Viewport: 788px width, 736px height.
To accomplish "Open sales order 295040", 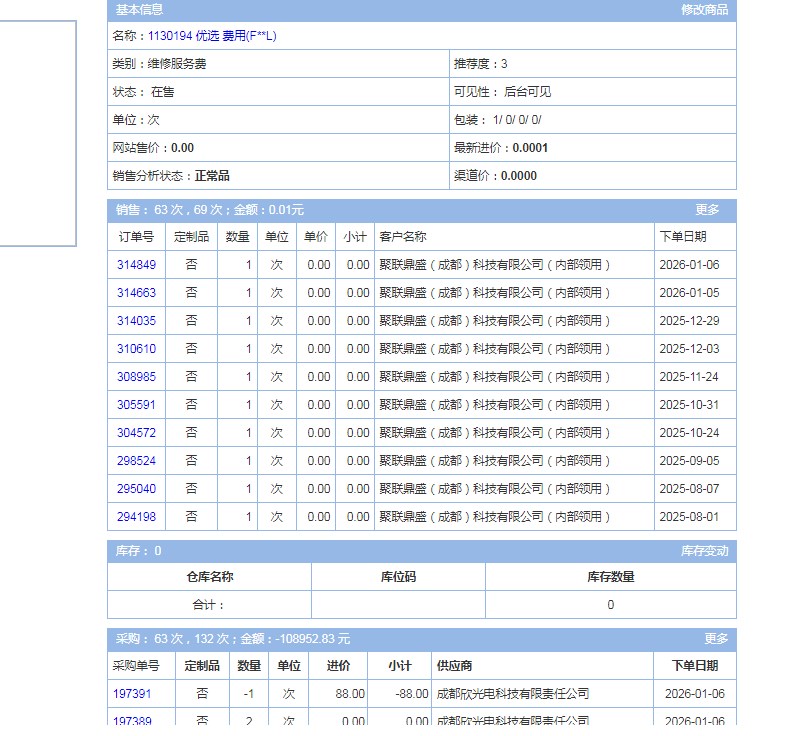I will [136, 489].
